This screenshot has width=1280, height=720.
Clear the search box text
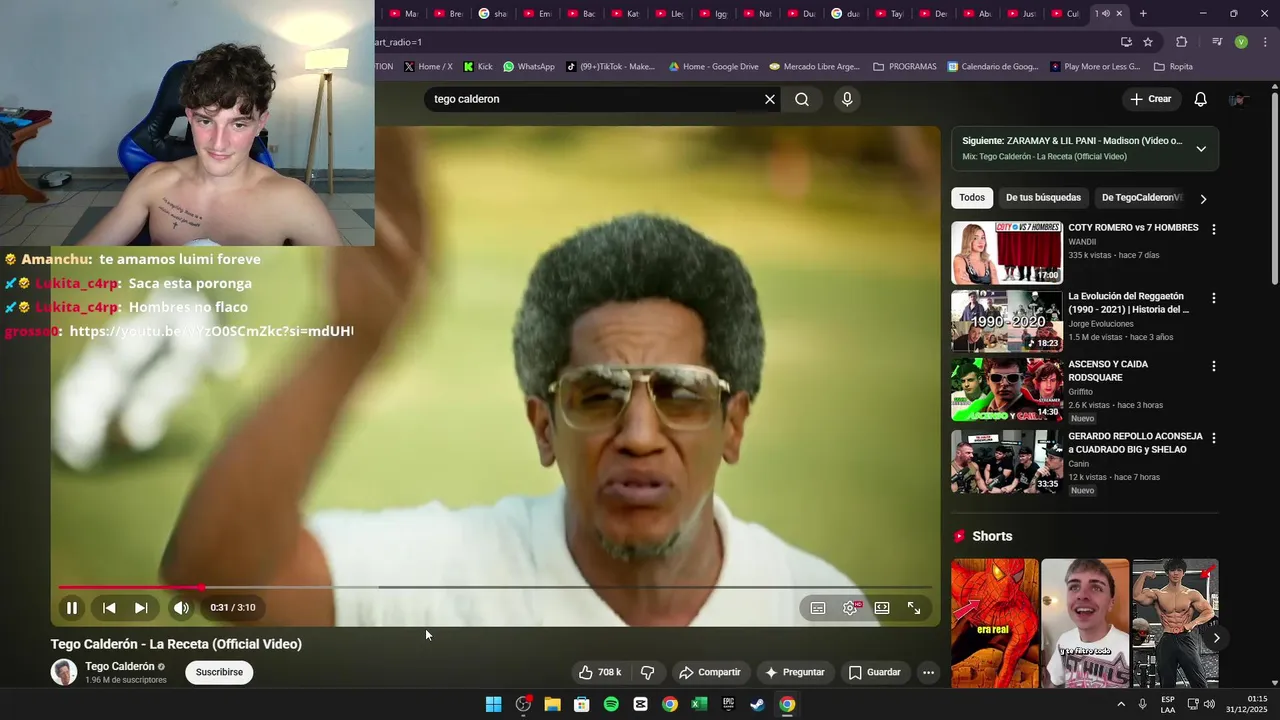point(770,99)
